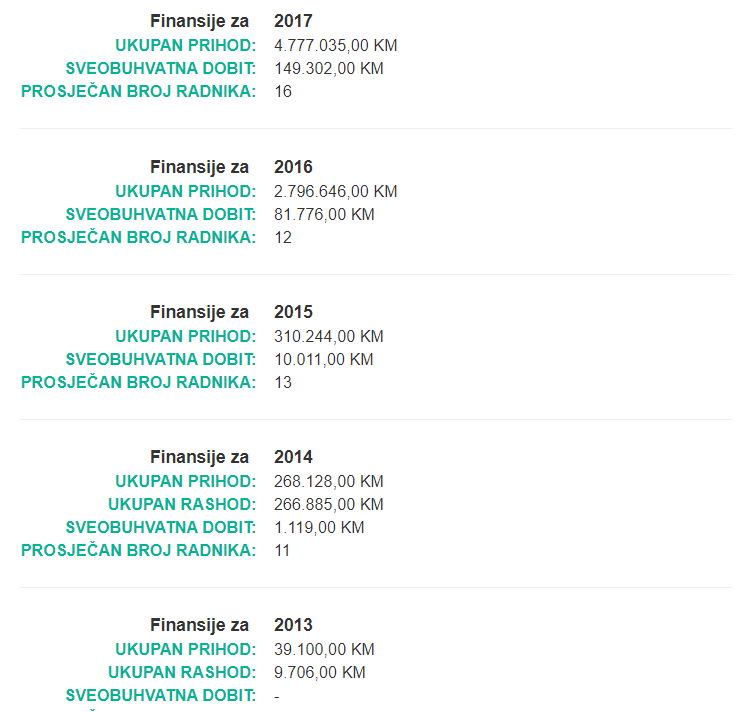Click the 2016 PROSJEČAN BROJ RADNIKA label
The width and height of the screenshot is (745, 712).
(138, 237)
